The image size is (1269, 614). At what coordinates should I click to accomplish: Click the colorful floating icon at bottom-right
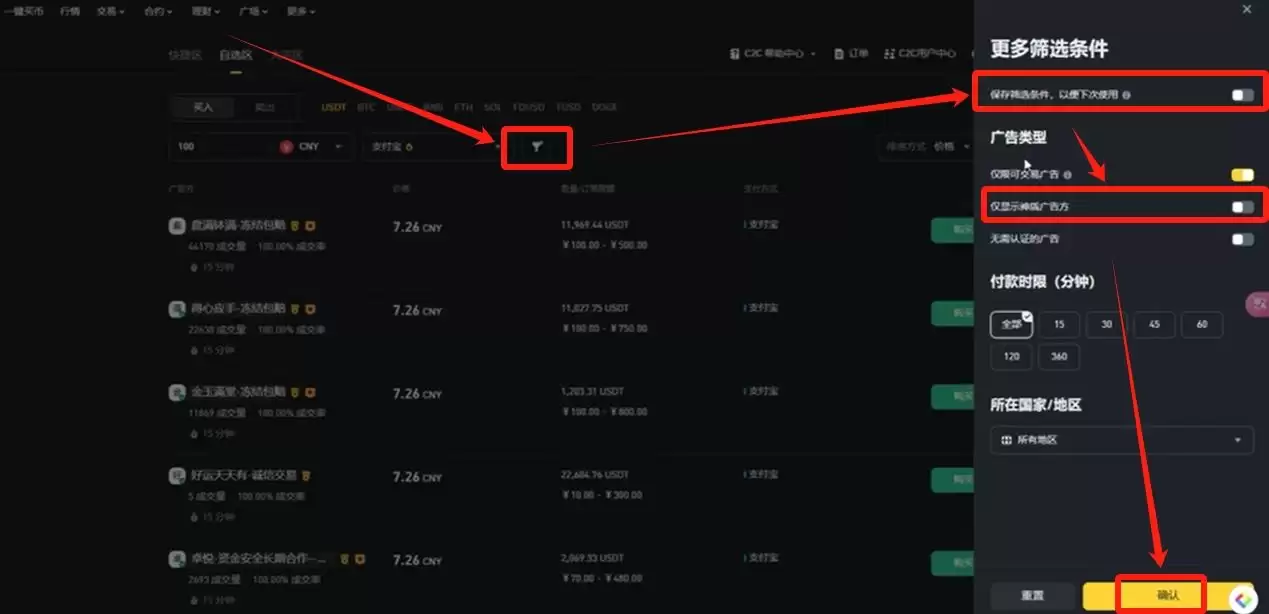pos(1243,597)
